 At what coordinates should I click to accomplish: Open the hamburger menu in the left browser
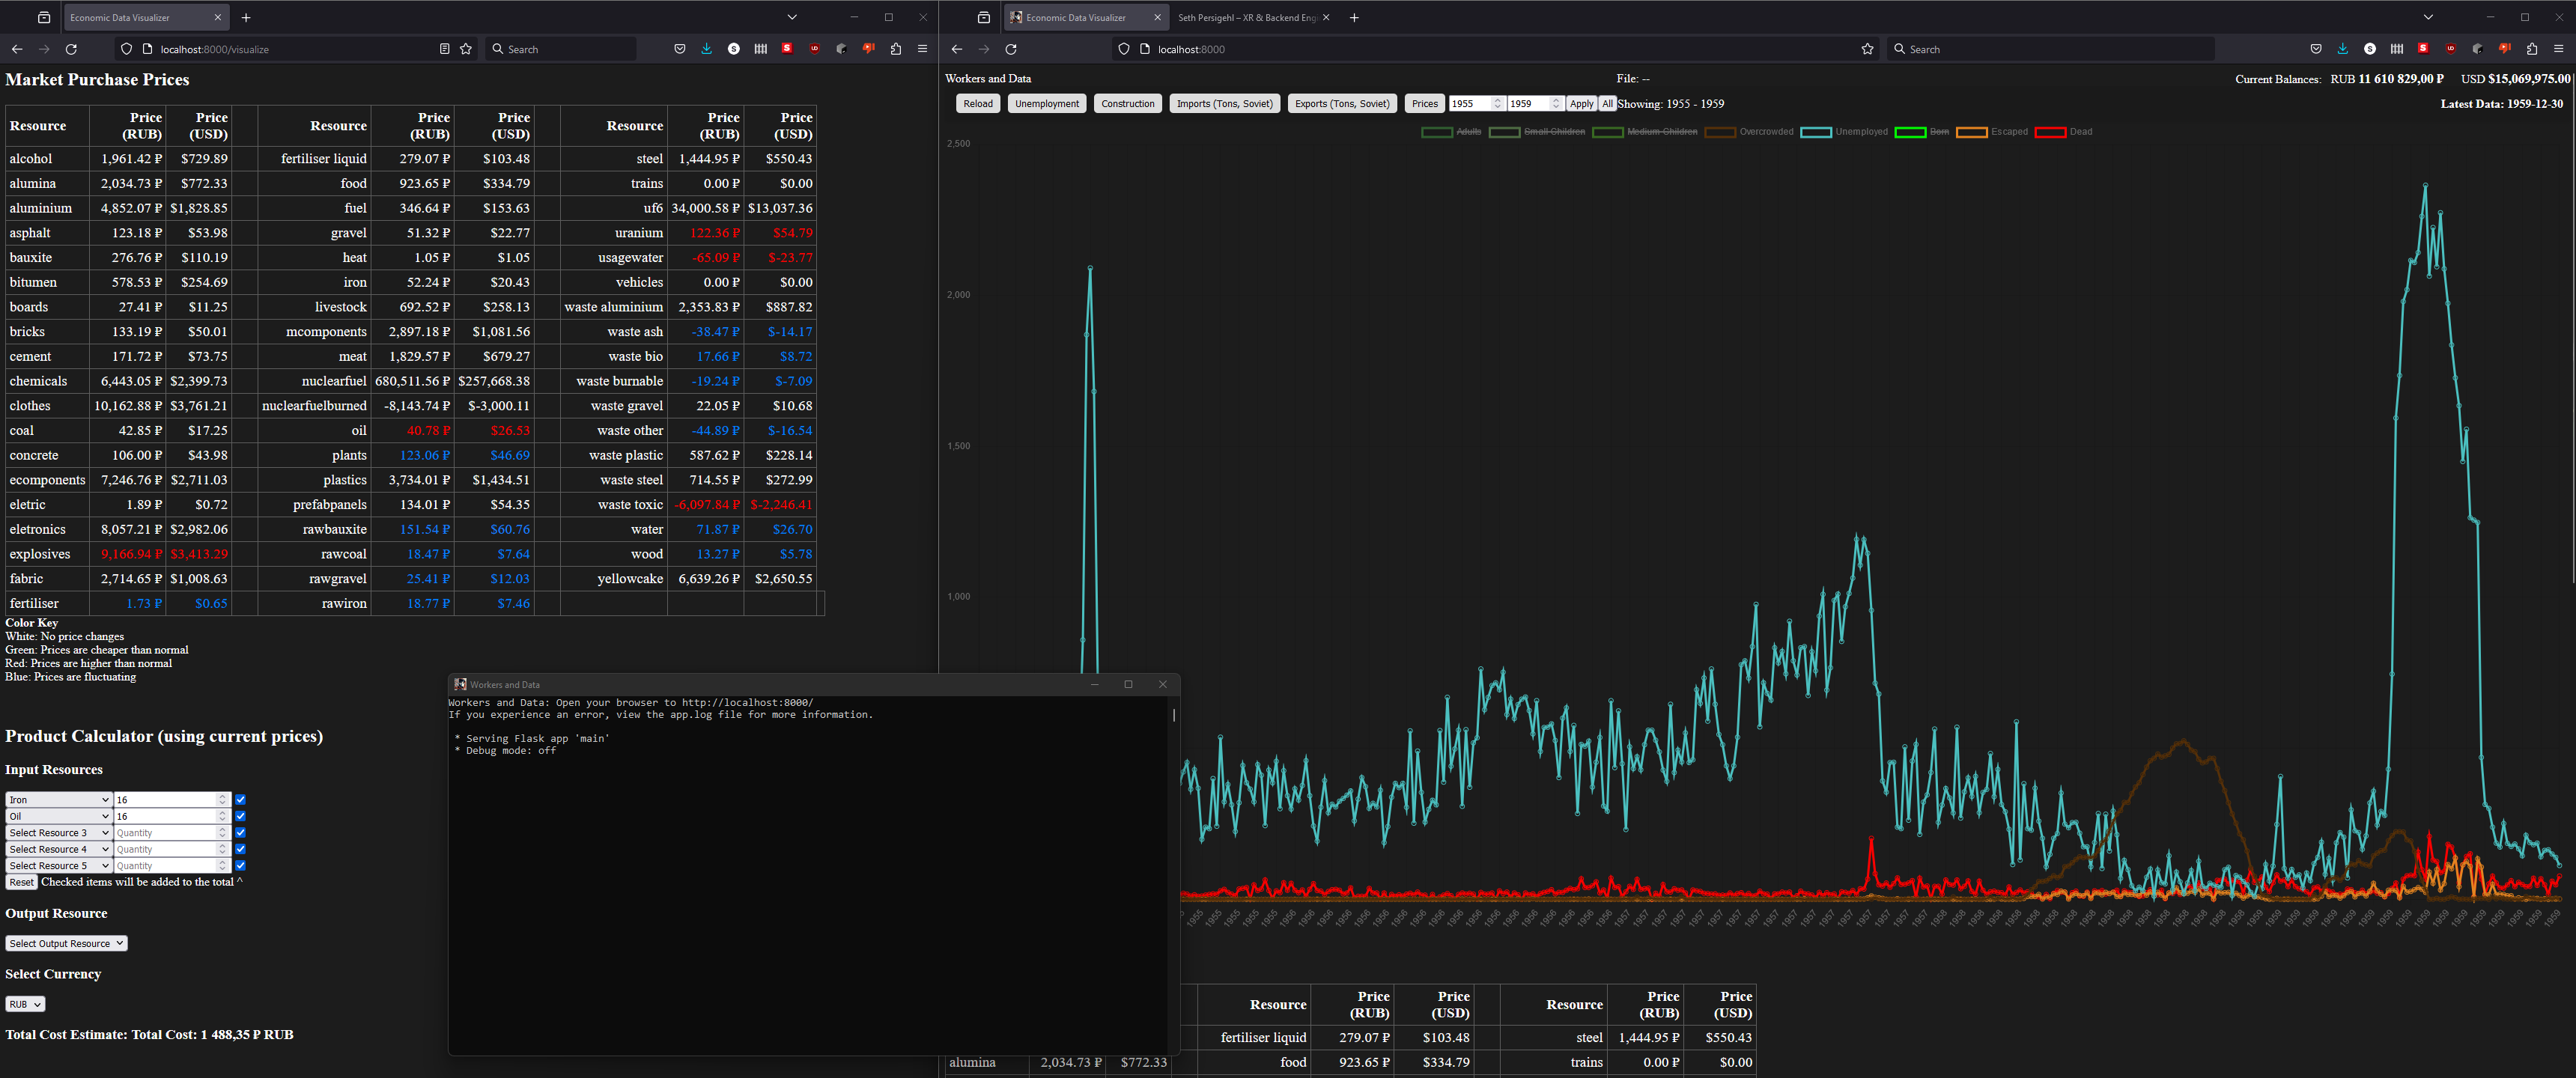pyautogui.click(x=922, y=49)
